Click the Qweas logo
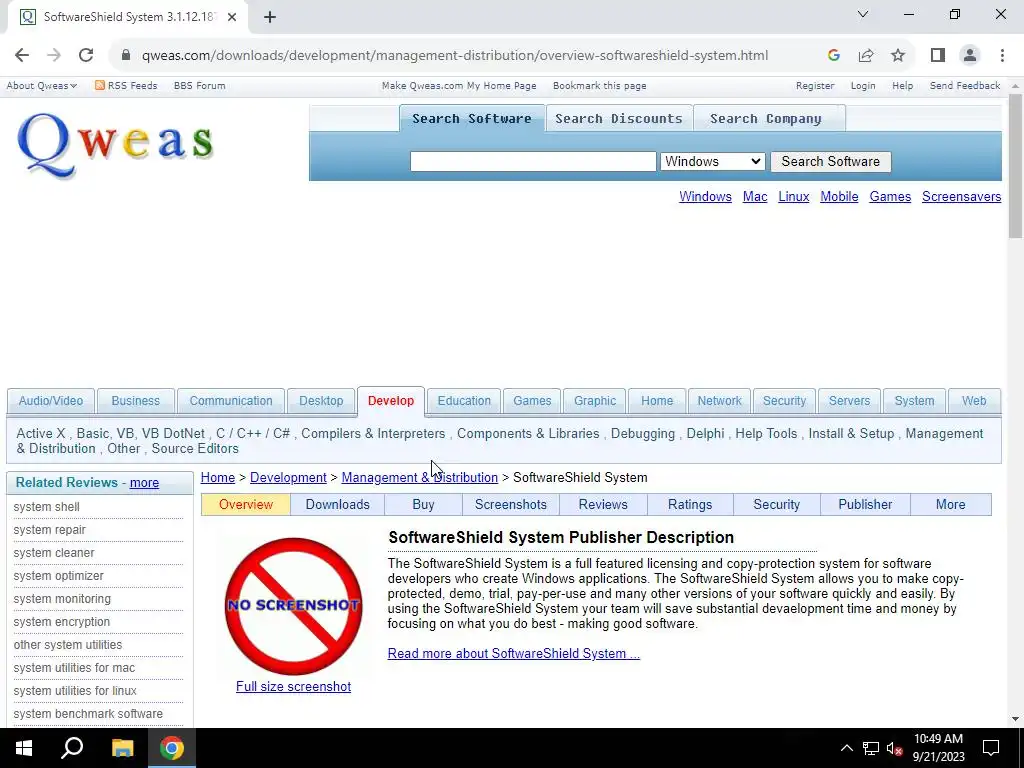Image resolution: width=1024 pixels, height=768 pixels. tap(115, 144)
